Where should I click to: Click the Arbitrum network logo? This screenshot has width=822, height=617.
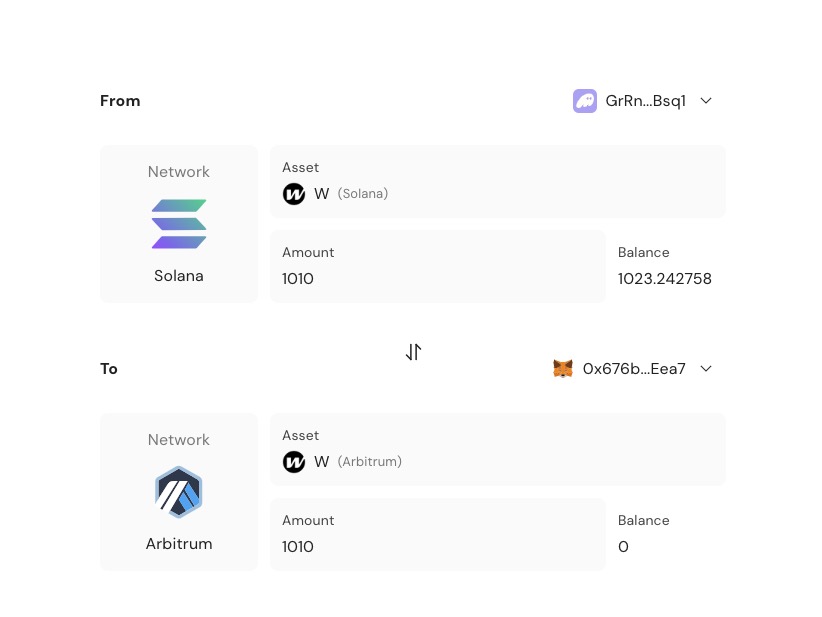pyautogui.click(x=179, y=492)
